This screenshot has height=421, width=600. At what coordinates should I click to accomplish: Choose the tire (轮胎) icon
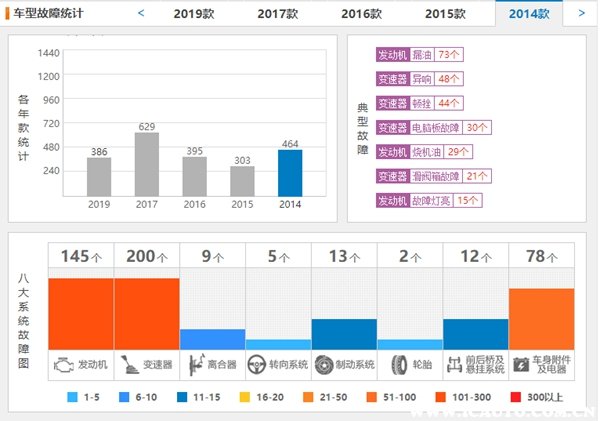(x=398, y=365)
